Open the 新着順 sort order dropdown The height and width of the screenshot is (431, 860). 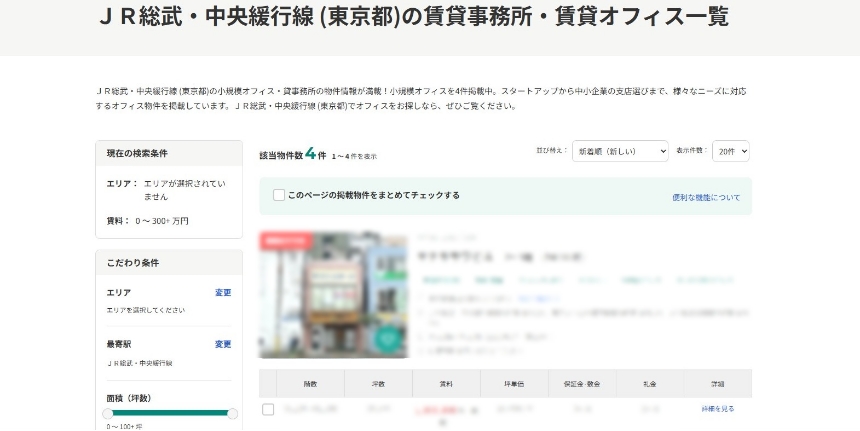coord(620,151)
